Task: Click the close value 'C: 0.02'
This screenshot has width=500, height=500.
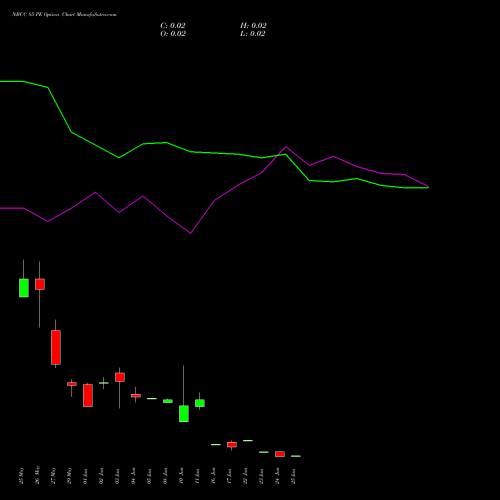Action: click(173, 26)
